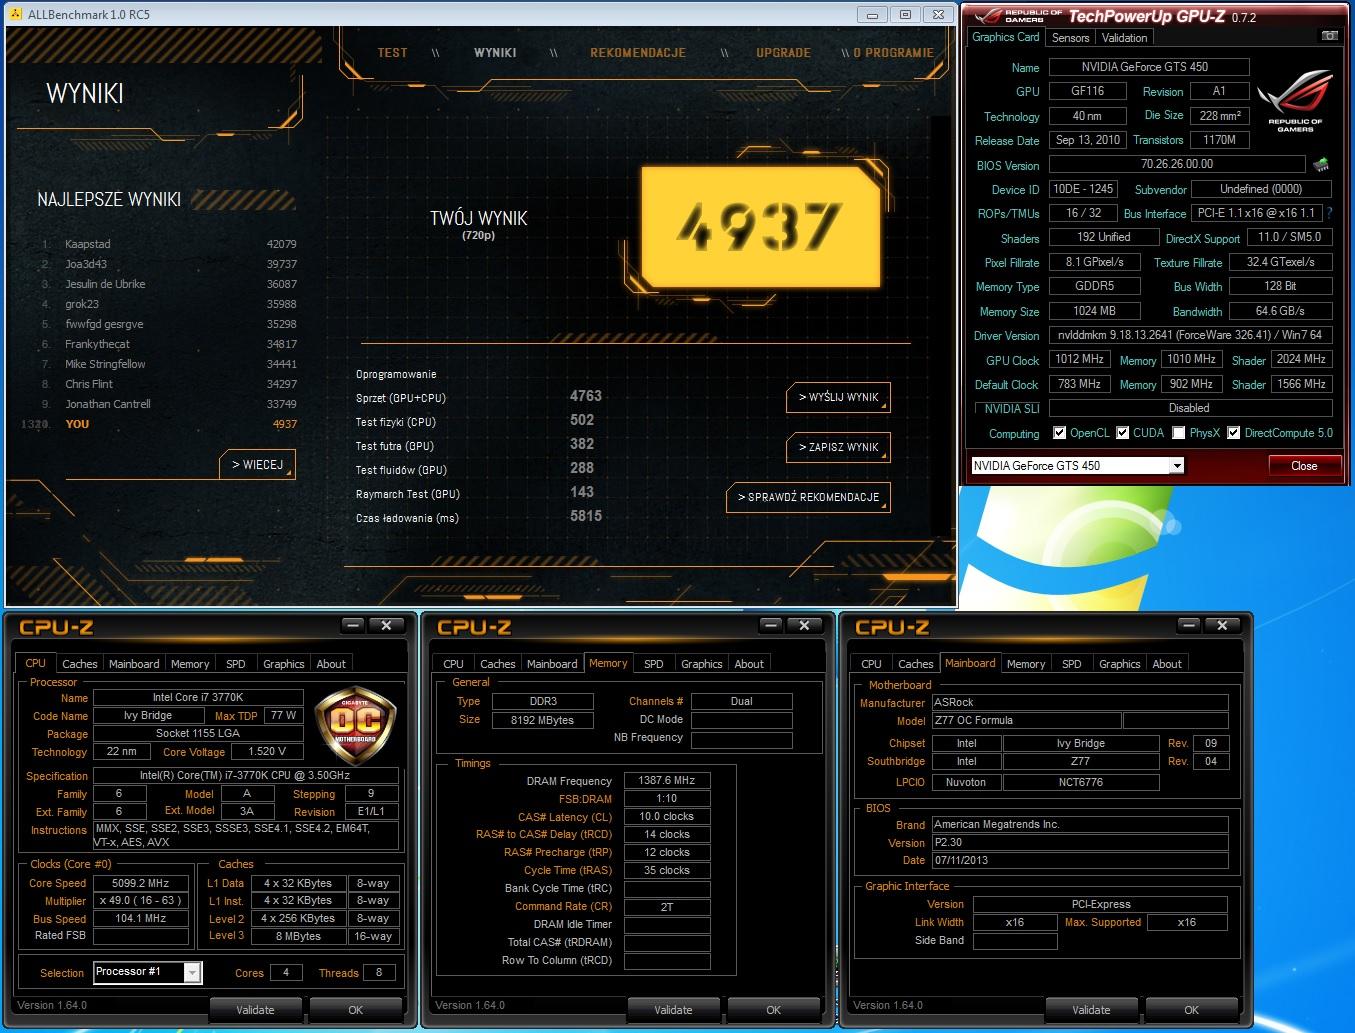Image resolution: width=1355 pixels, height=1033 pixels.
Task: Toggle the OpenCL checkbox
Action: pyautogui.click(x=1060, y=433)
